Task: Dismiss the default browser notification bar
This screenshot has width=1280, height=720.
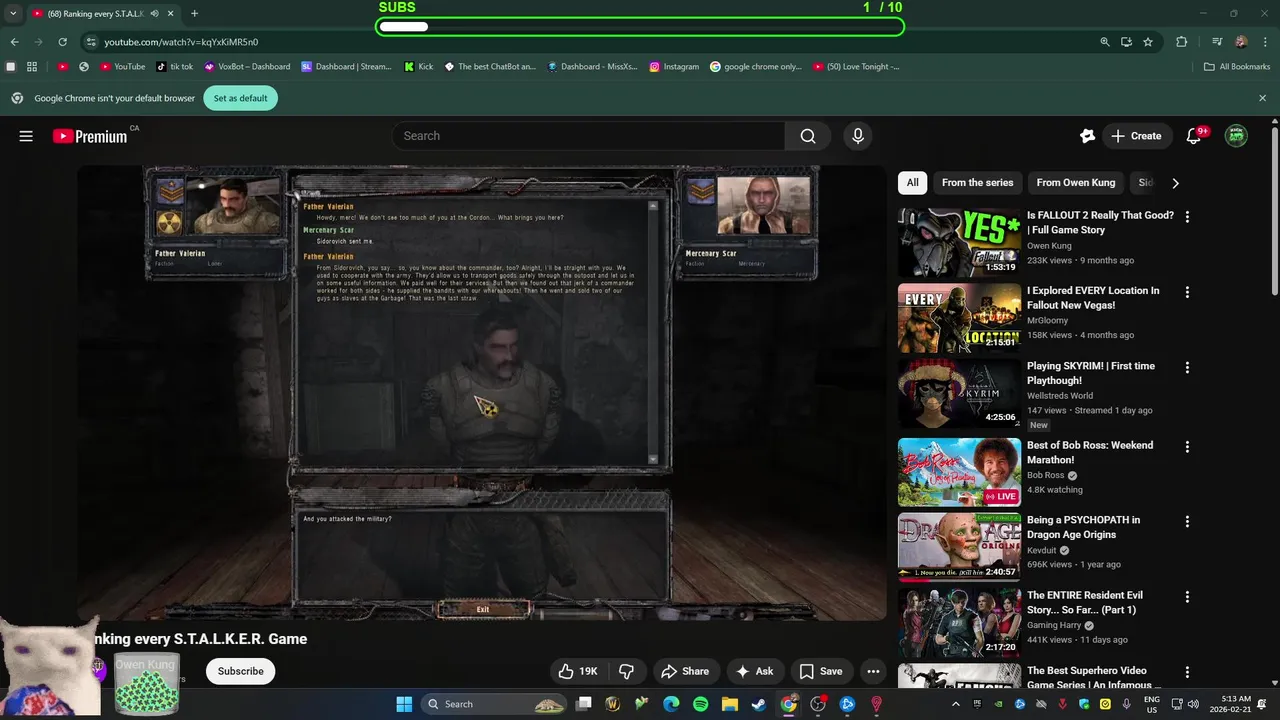Action: point(1262,98)
